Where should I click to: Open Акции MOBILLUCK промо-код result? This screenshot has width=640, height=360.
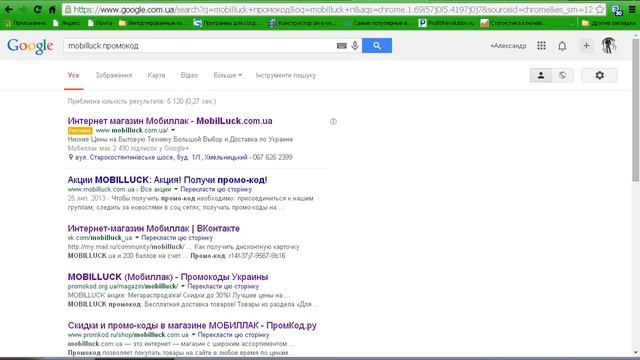click(x=167, y=180)
